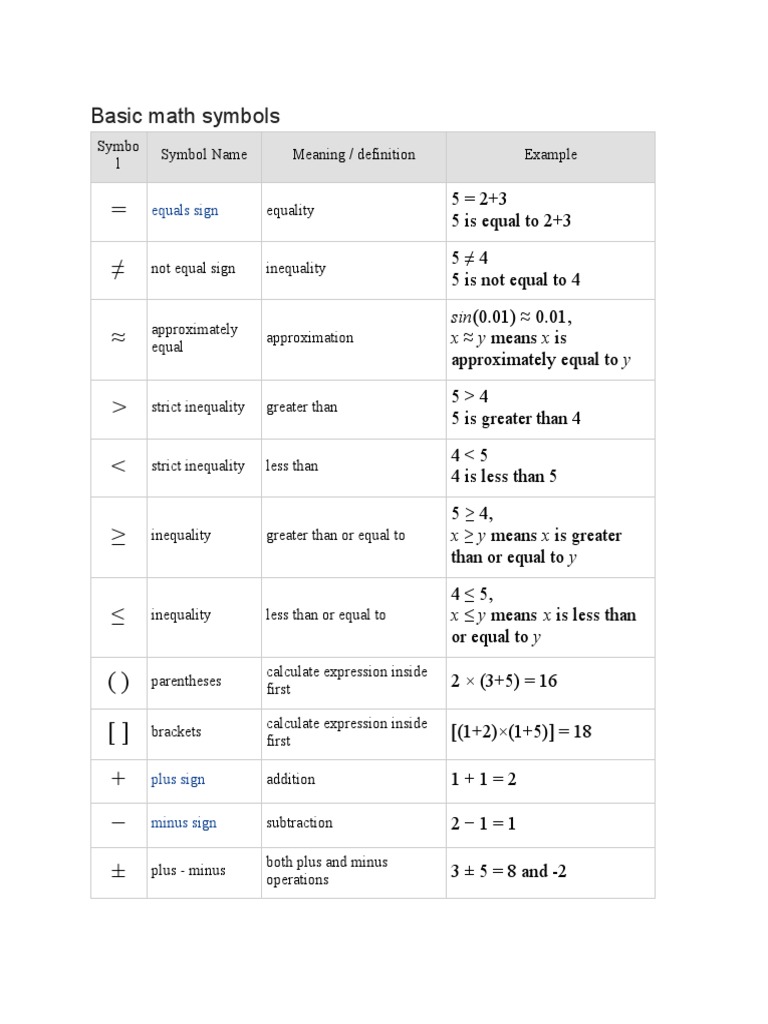The height and width of the screenshot is (1024, 768).
Task: Click the "Basic math symbols" heading
Action: tap(185, 116)
